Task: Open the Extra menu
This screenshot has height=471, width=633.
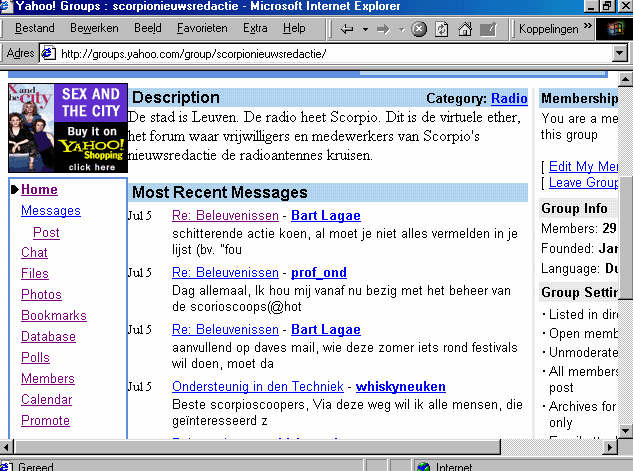Action: pos(255,28)
